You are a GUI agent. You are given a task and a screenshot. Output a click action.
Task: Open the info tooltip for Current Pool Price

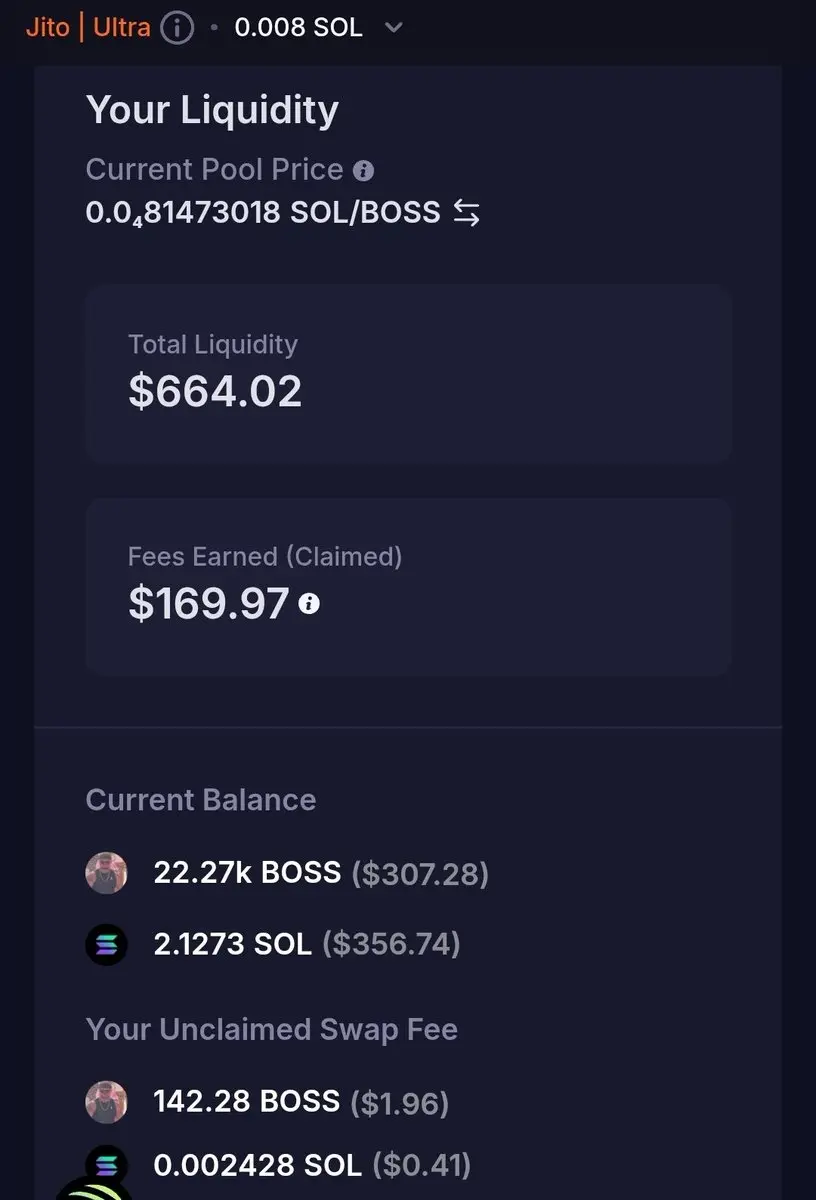[364, 171]
